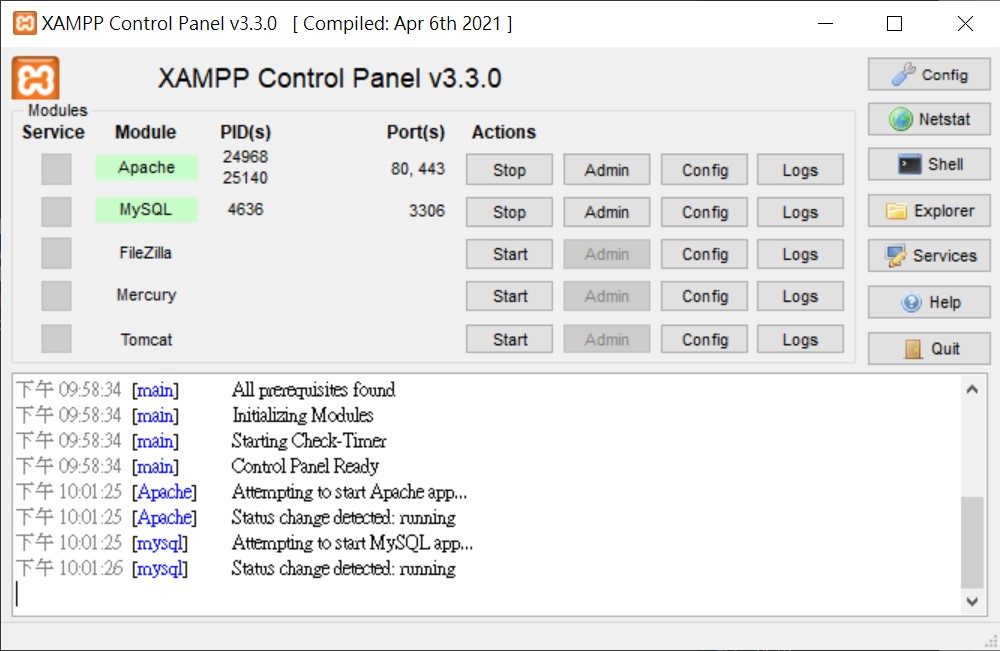Open Mercury Logs menu
Viewport: 1000px width, 651px height.
tap(800, 296)
